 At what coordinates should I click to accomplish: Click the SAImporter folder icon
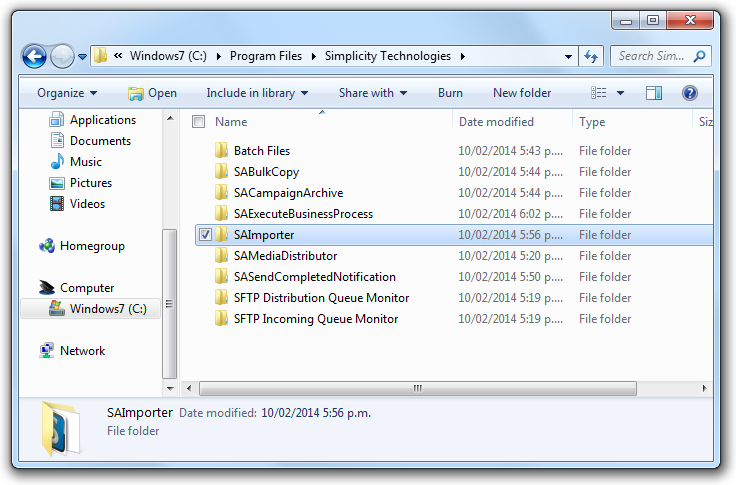pyautogui.click(x=221, y=234)
